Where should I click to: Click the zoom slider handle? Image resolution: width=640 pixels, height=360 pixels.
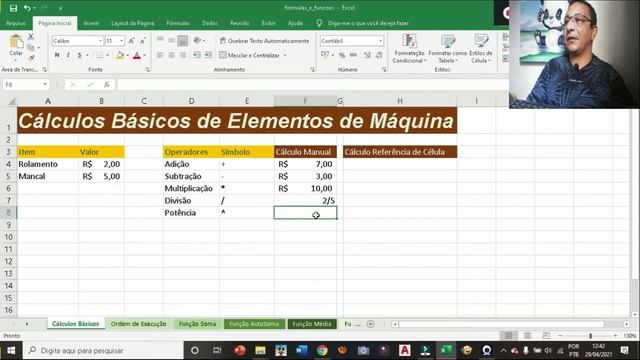tap(590, 336)
